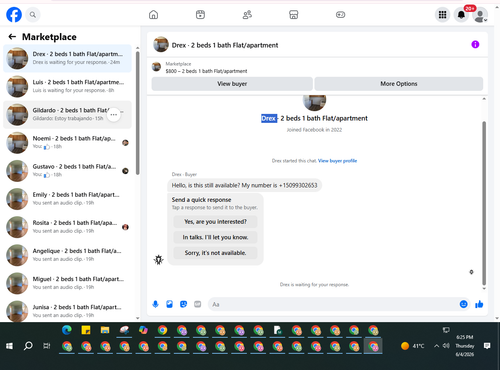Open the Emily conversation
Screen dimensions: 500x370
click(67, 199)
